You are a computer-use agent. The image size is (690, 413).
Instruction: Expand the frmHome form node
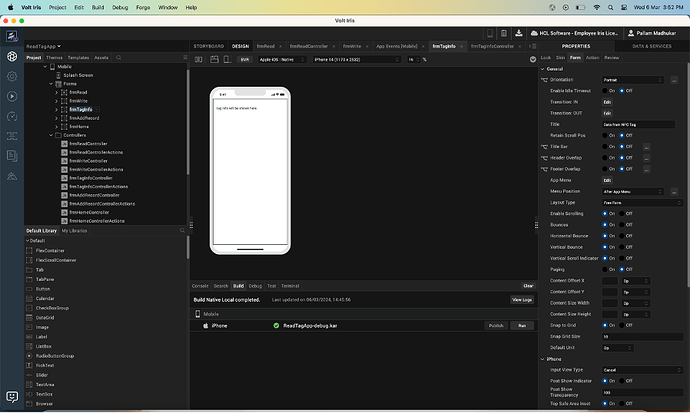coord(56,127)
